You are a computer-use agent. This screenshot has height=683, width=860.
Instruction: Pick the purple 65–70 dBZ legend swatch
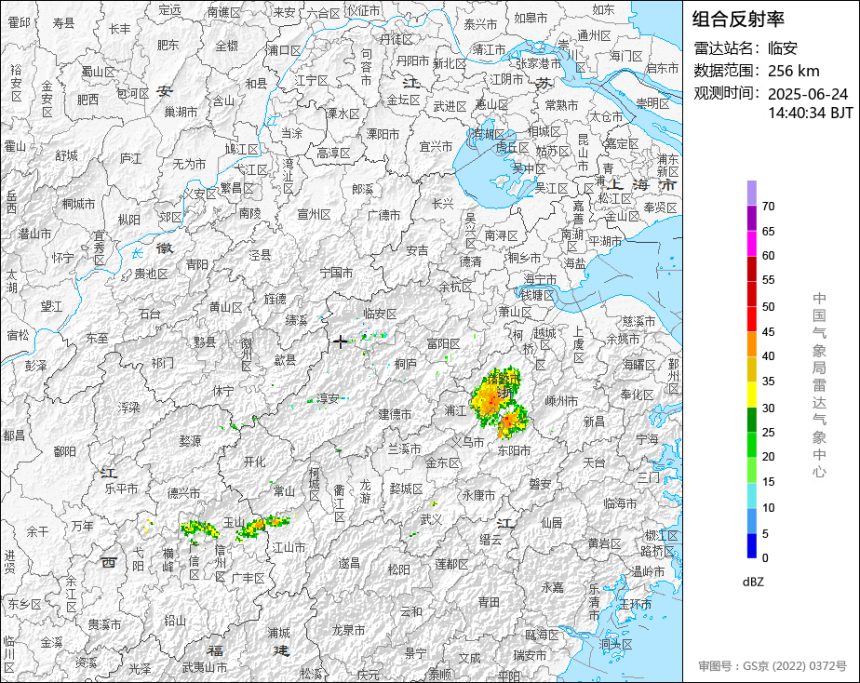751,218
